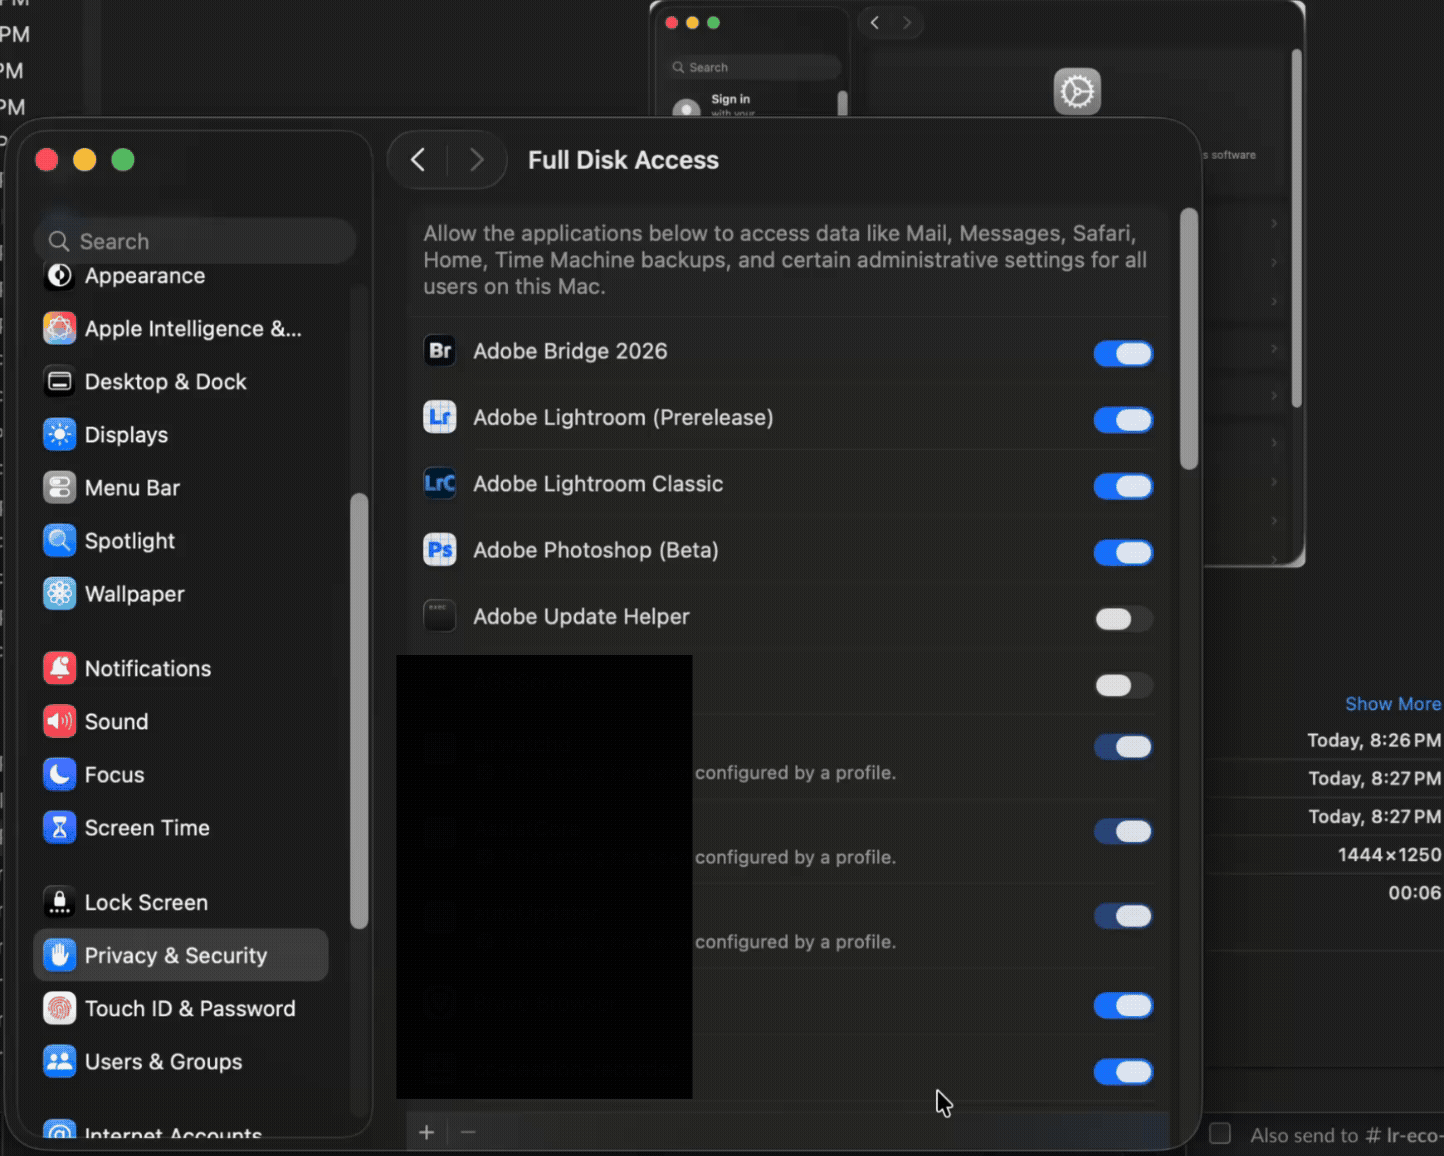Go back using the arrow beside Full Disk Access
The width and height of the screenshot is (1444, 1156).
coord(418,160)
